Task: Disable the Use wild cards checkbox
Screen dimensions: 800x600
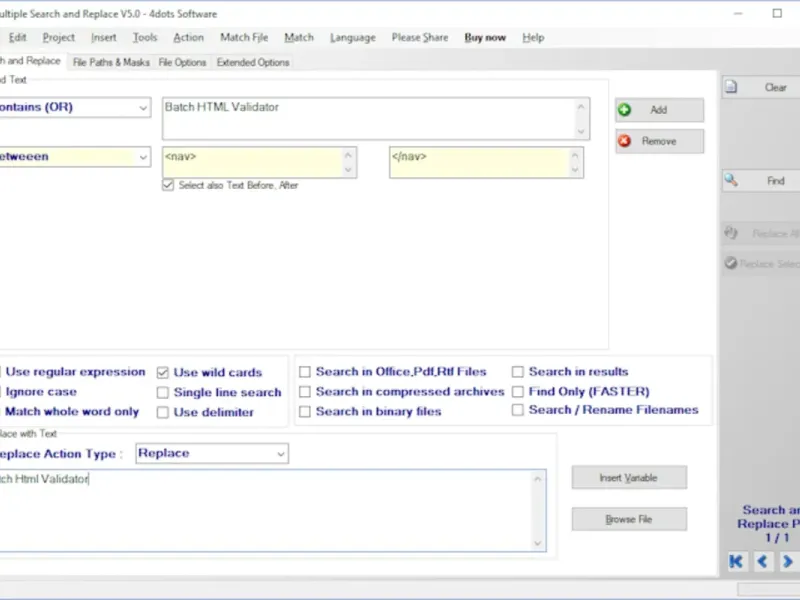Action: [163, 372]
